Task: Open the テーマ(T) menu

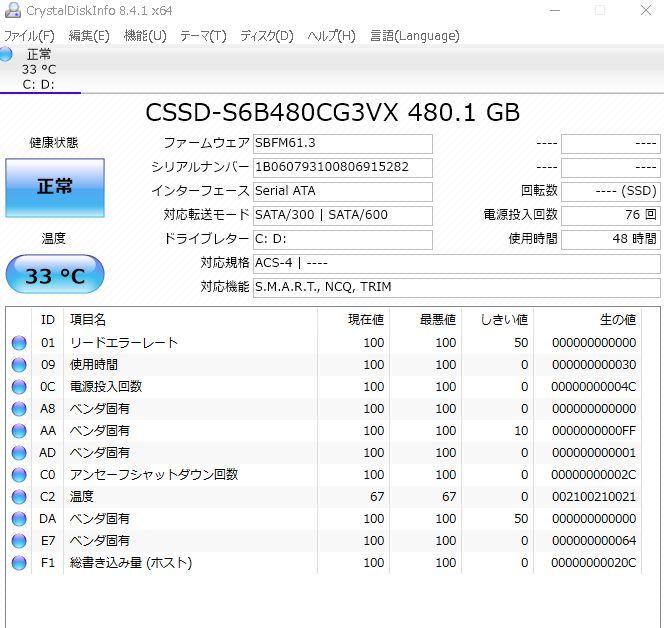Action: tap(203, 36)
